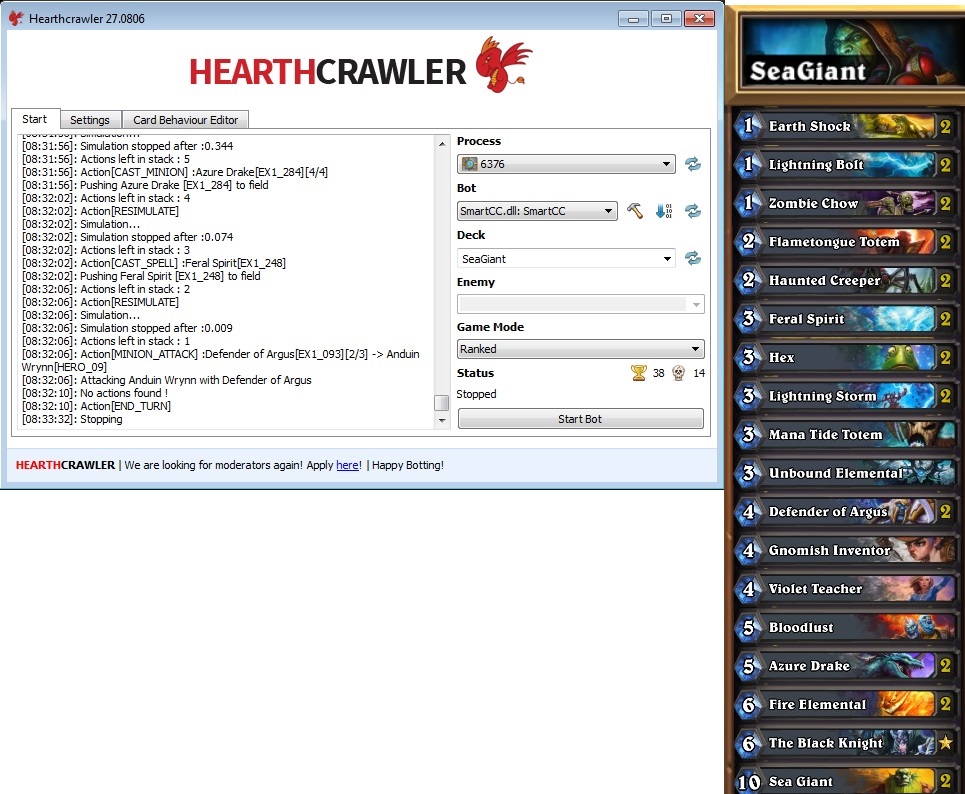The image size is (965, 794).
Task: Select the Earth Shock card
Action: [845, 126]
